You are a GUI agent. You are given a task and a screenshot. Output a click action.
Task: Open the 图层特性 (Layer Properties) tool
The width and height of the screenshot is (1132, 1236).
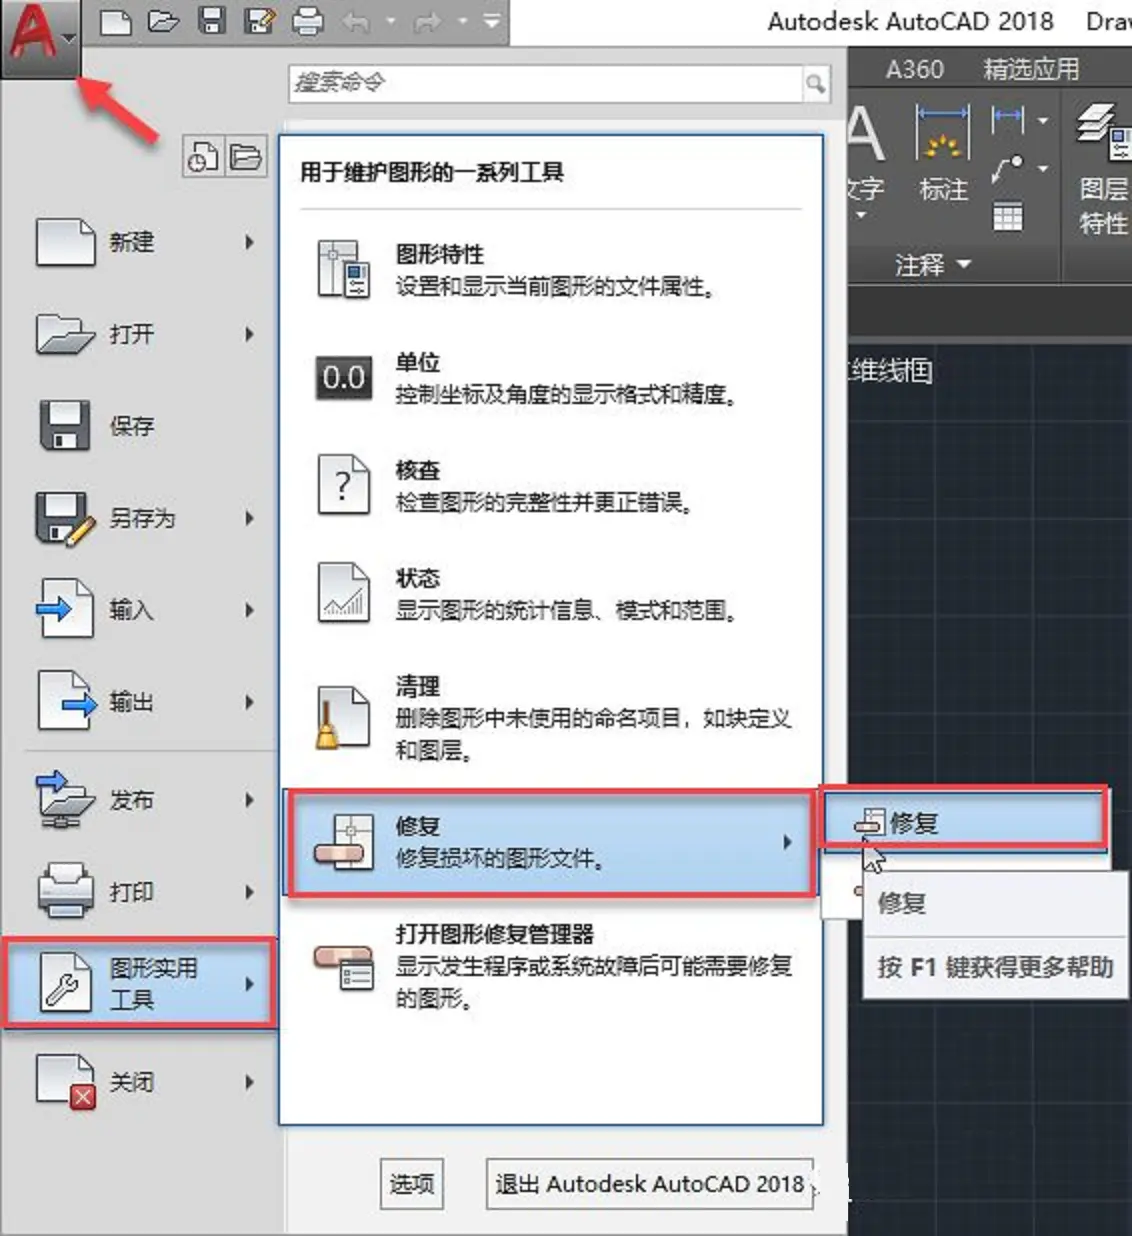[1103, 170]
